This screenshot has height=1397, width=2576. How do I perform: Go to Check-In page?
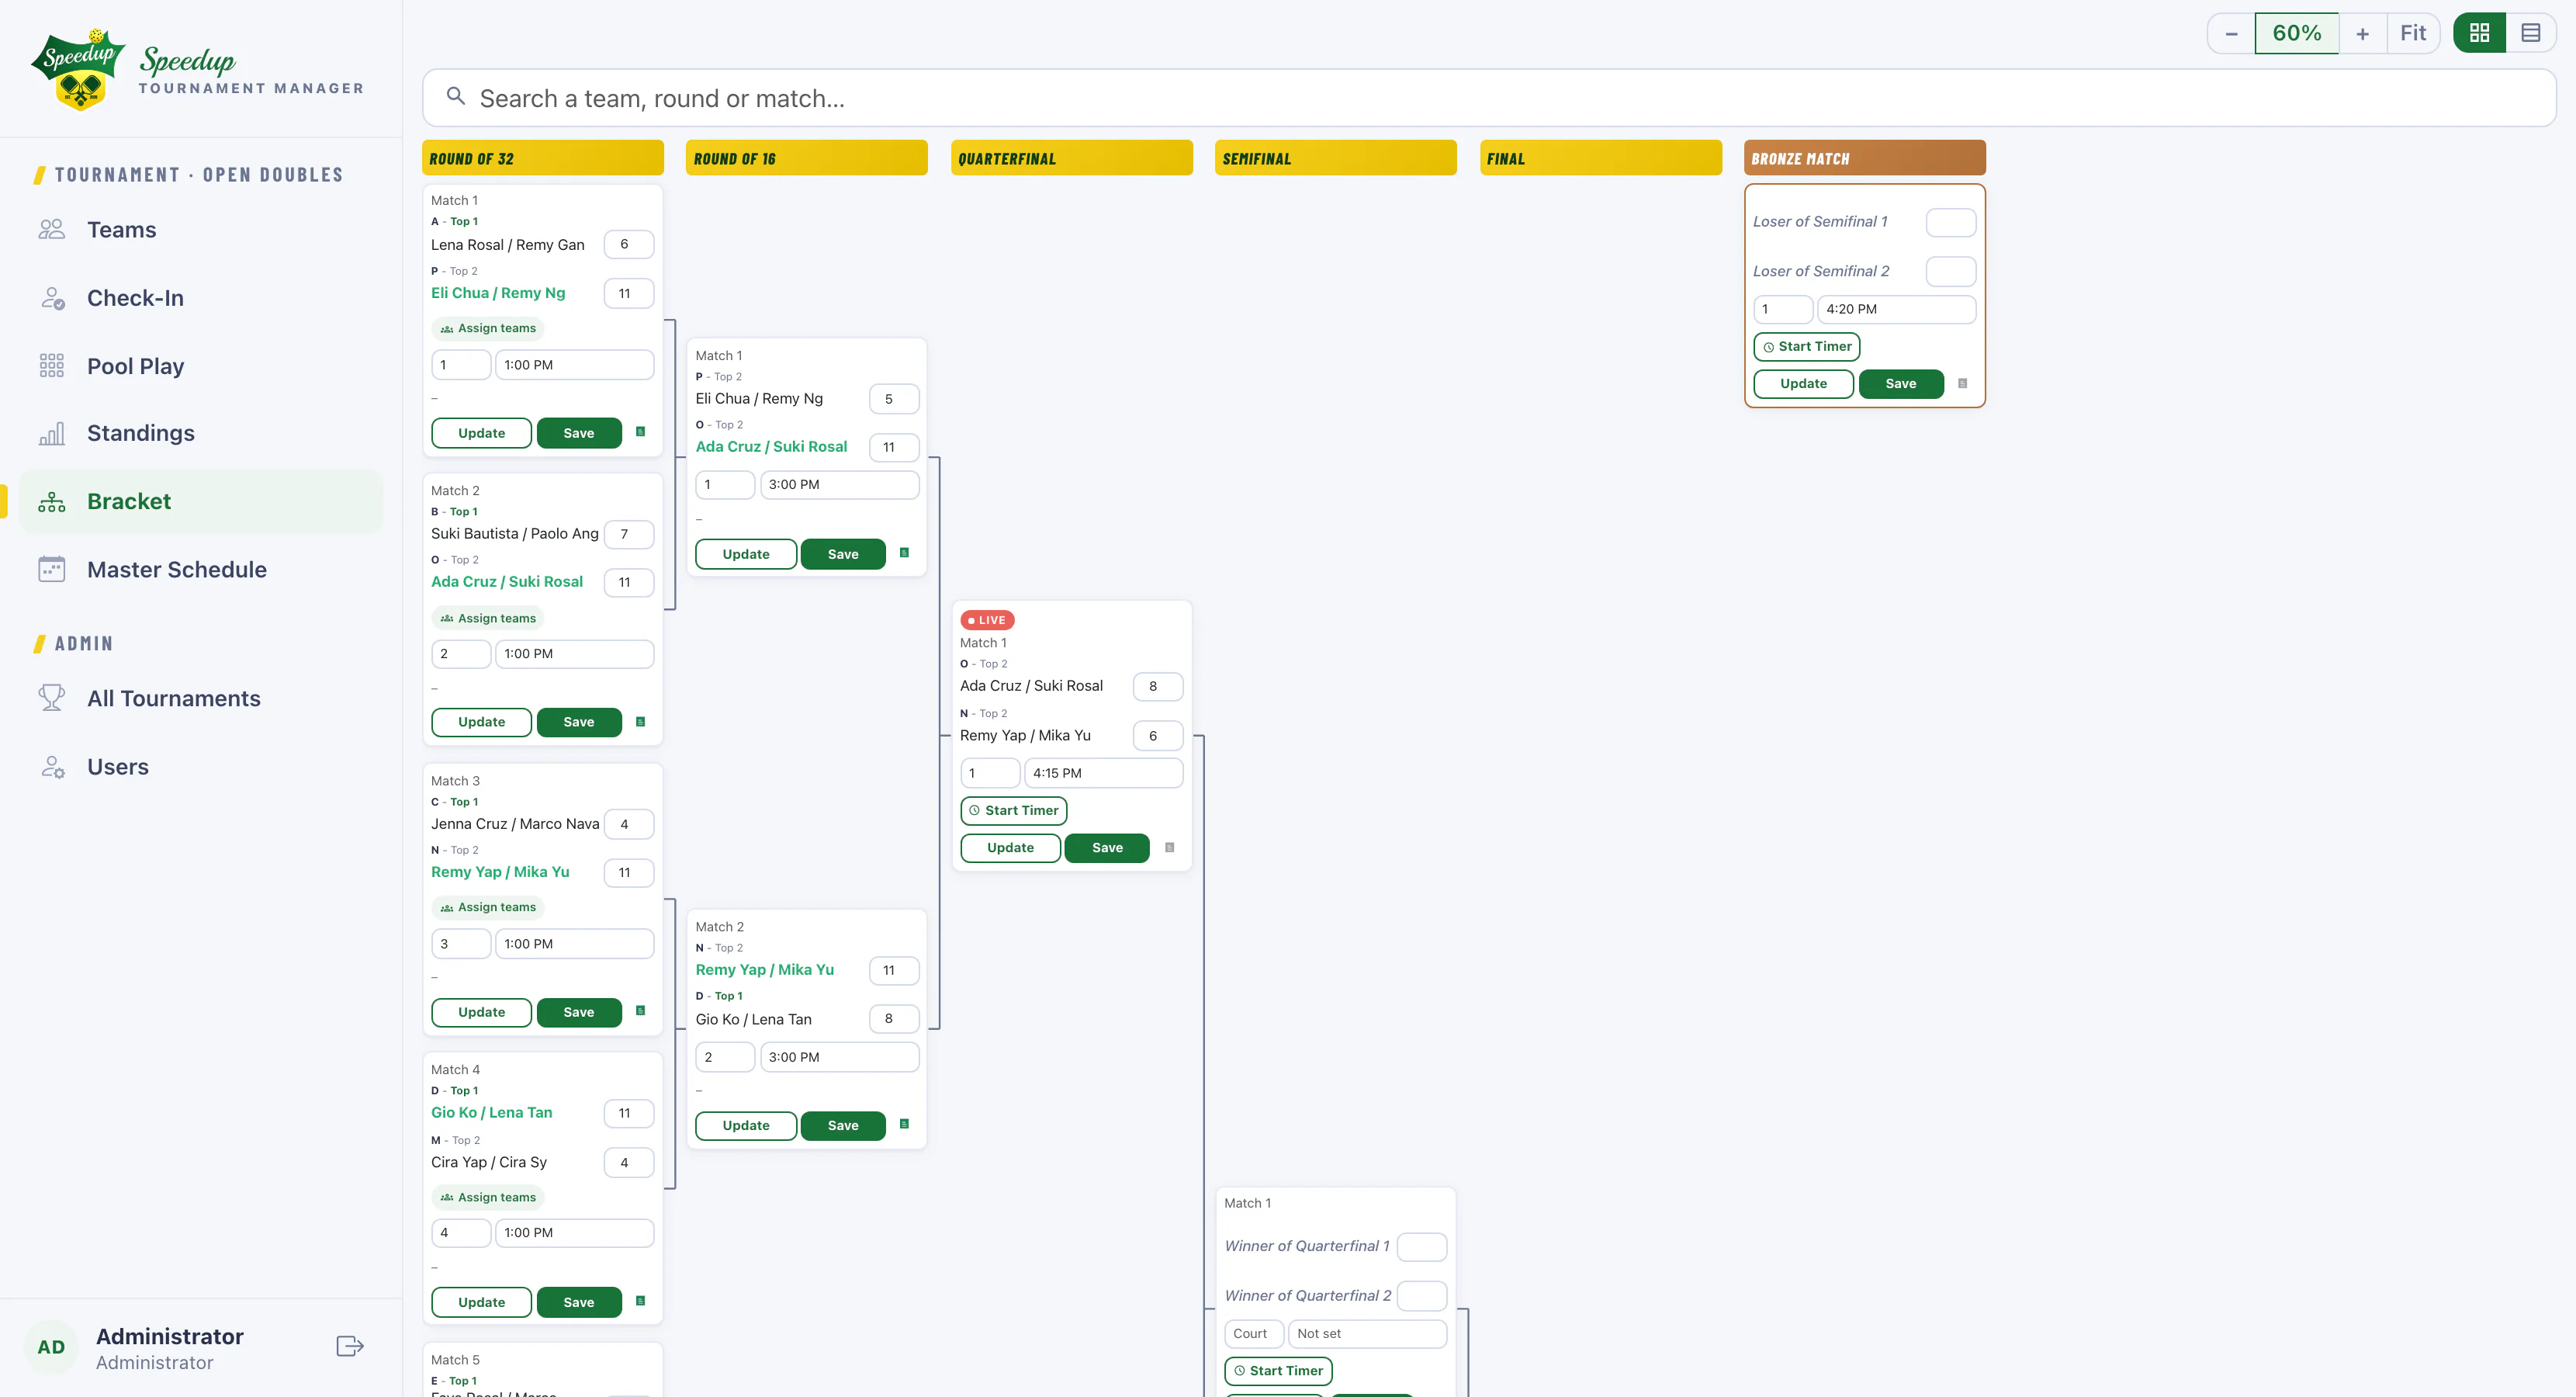click(x=201, y=298)
